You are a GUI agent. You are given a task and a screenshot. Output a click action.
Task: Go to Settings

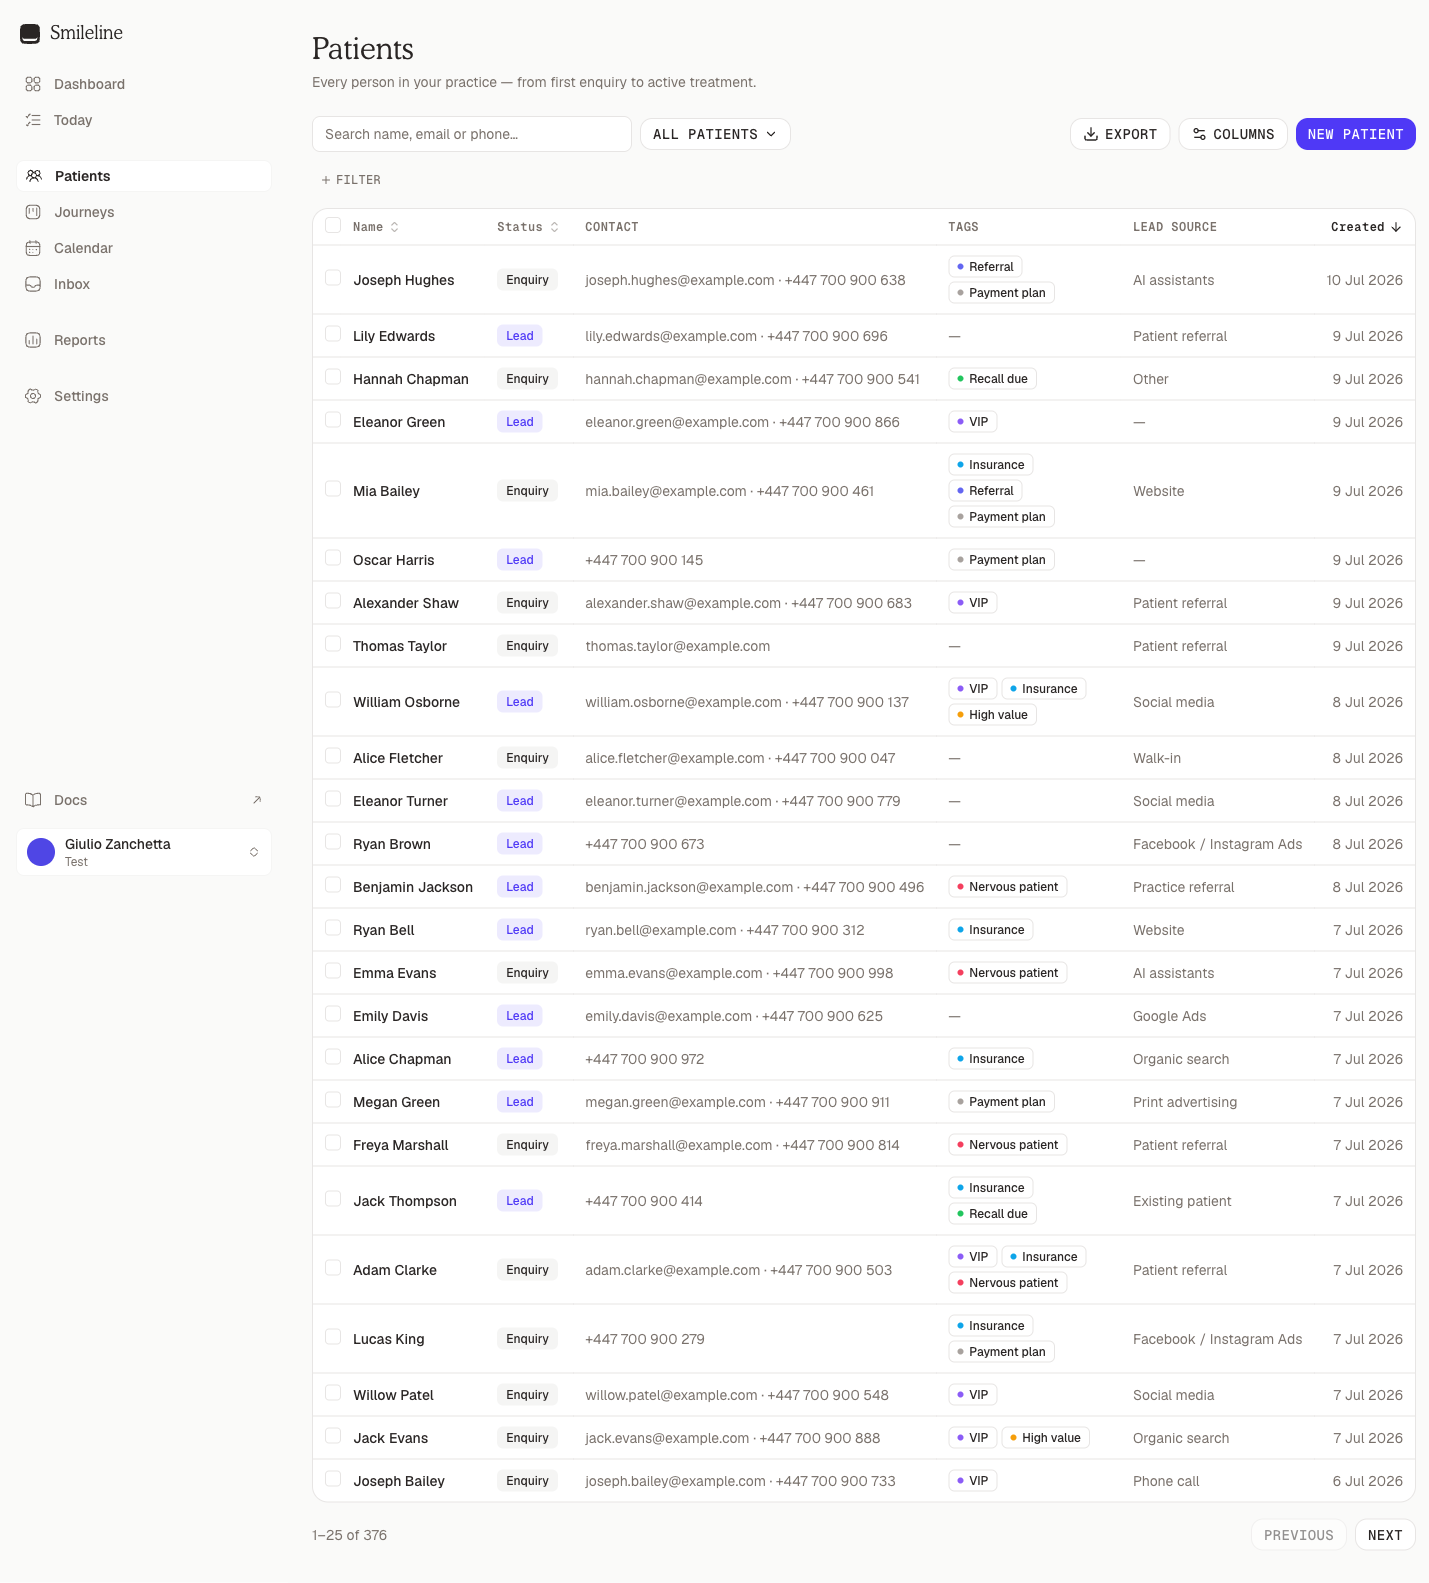144,396
